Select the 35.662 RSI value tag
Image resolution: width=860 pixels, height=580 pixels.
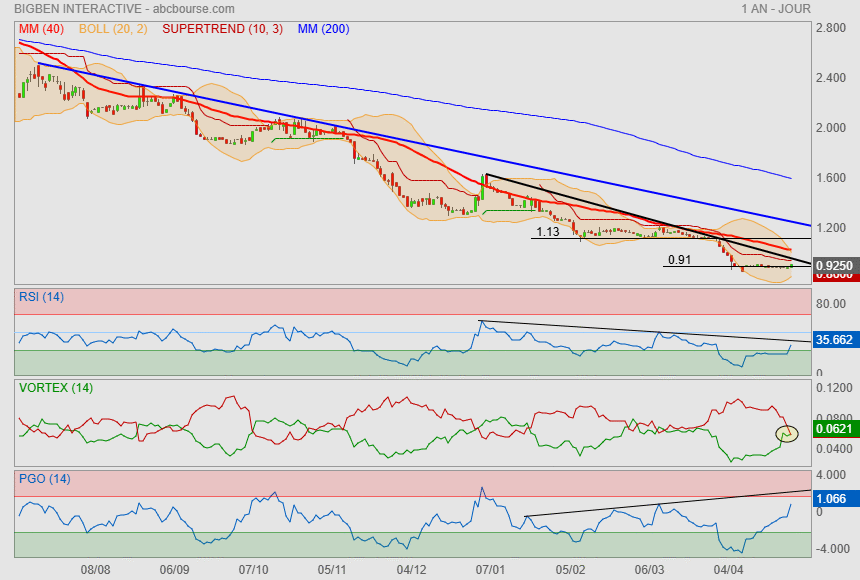pos(834,340)
